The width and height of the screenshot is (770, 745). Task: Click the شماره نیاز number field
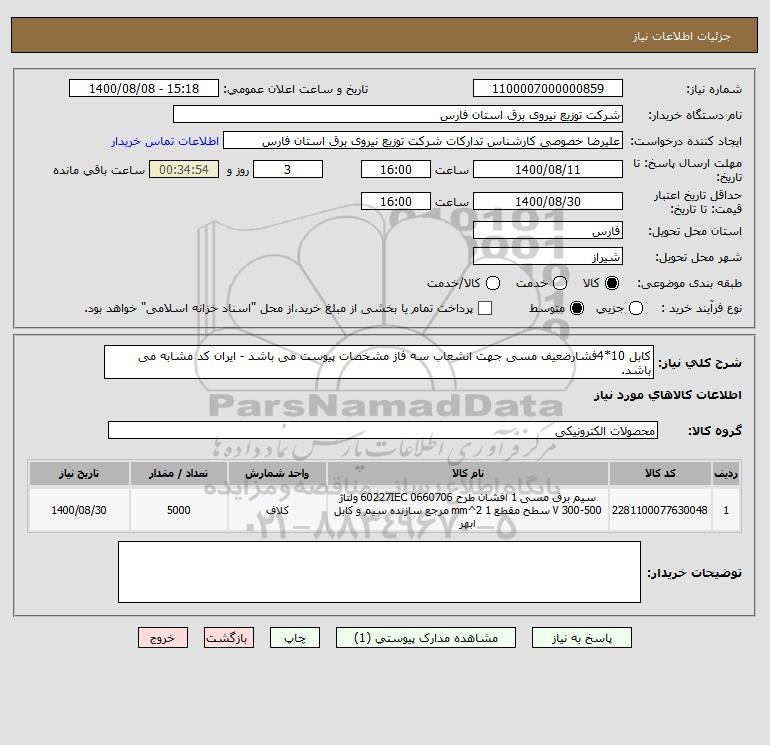click(x=548, y=89)
